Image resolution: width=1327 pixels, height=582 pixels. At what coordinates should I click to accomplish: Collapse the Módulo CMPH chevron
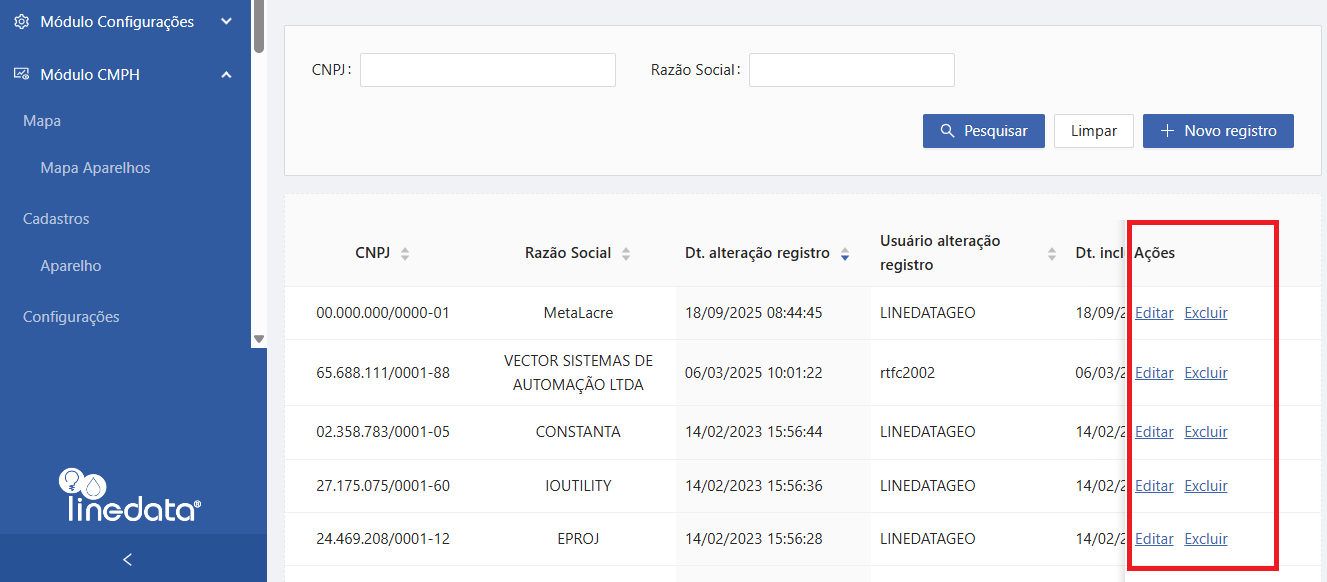pos(227,74)
